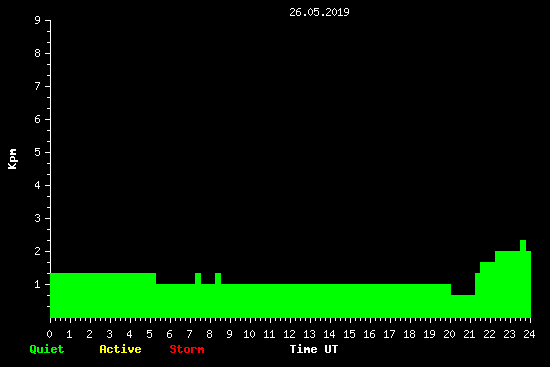The width and height of the screenshot is (550, 367).
Task: Select the red Storm legend label
Action: tap(187, 349)
